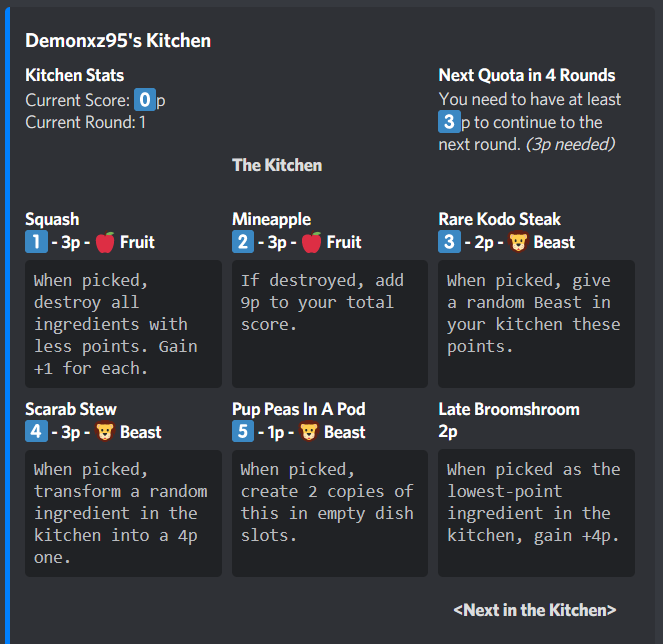Click the number 2 emoji beside Mineapple
Image resolution: width=663 pixels, height=644 pixels.
pos(243,242)
